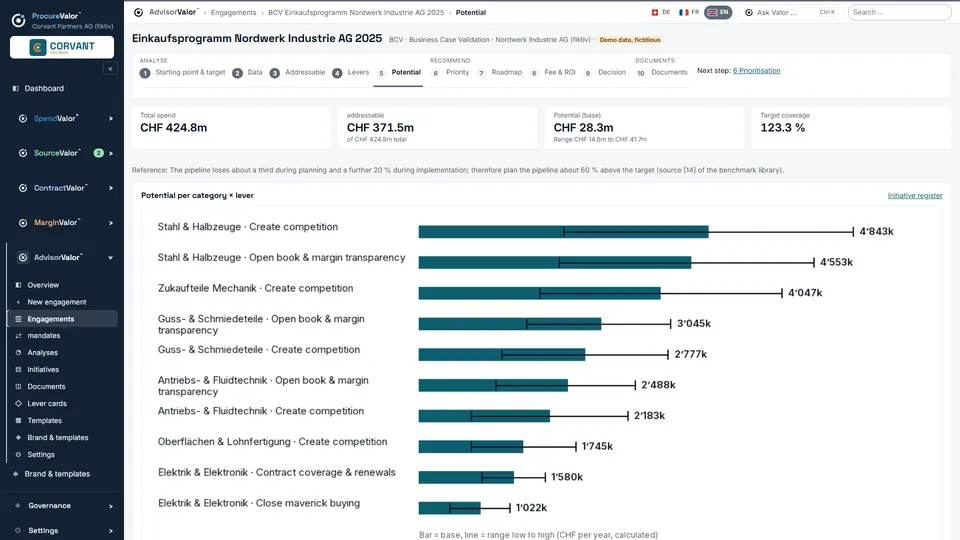This screenshot has height=540, width=960.
Task: Open step 9 Decision tab
Action: 604,73
